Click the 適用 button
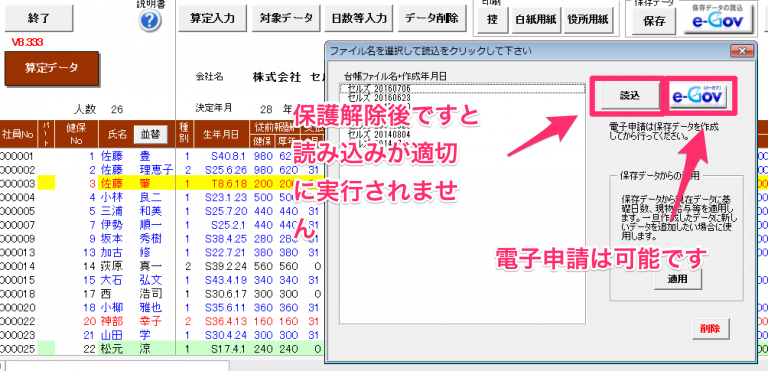The height and width of the screenshot is (371, 768). [x=678, y=280]
